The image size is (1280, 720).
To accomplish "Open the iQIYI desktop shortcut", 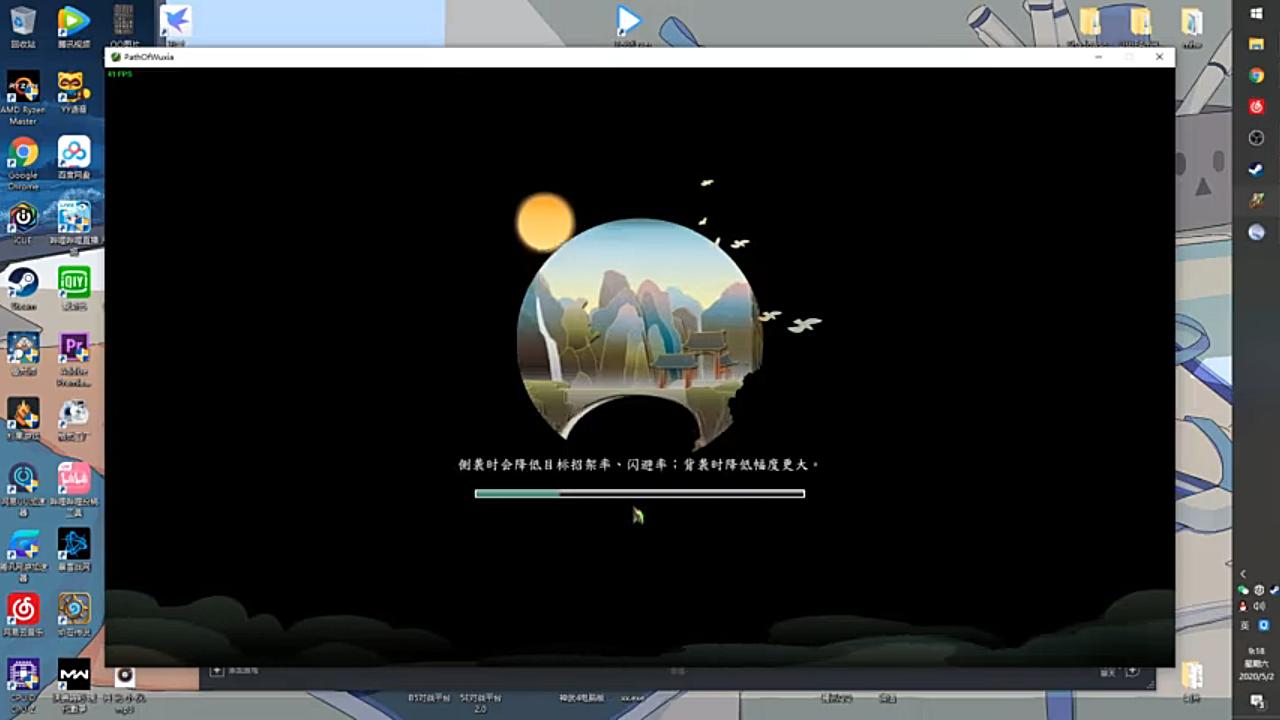I will pos(73,288).
